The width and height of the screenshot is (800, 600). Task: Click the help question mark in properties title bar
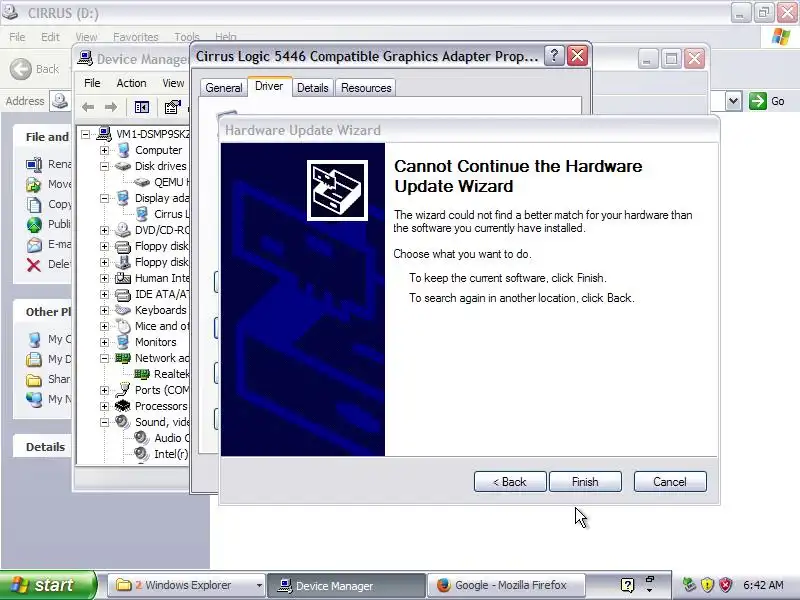(x=554, y=56)
